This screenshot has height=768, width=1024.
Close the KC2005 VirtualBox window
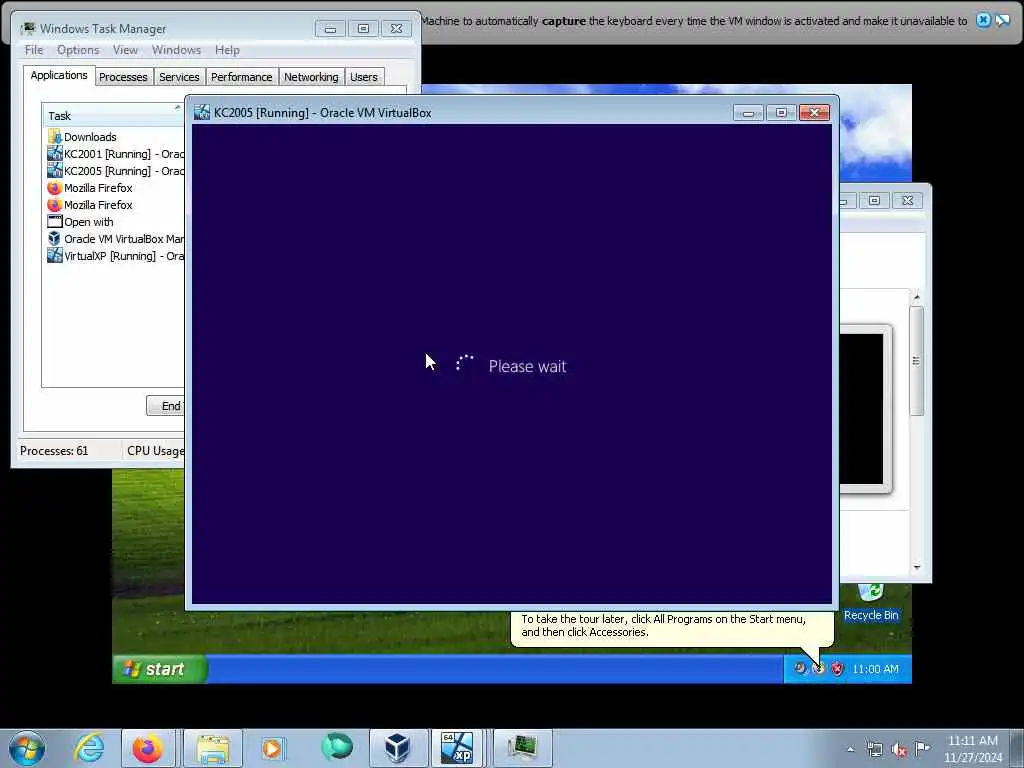click(x=814, y=113)
